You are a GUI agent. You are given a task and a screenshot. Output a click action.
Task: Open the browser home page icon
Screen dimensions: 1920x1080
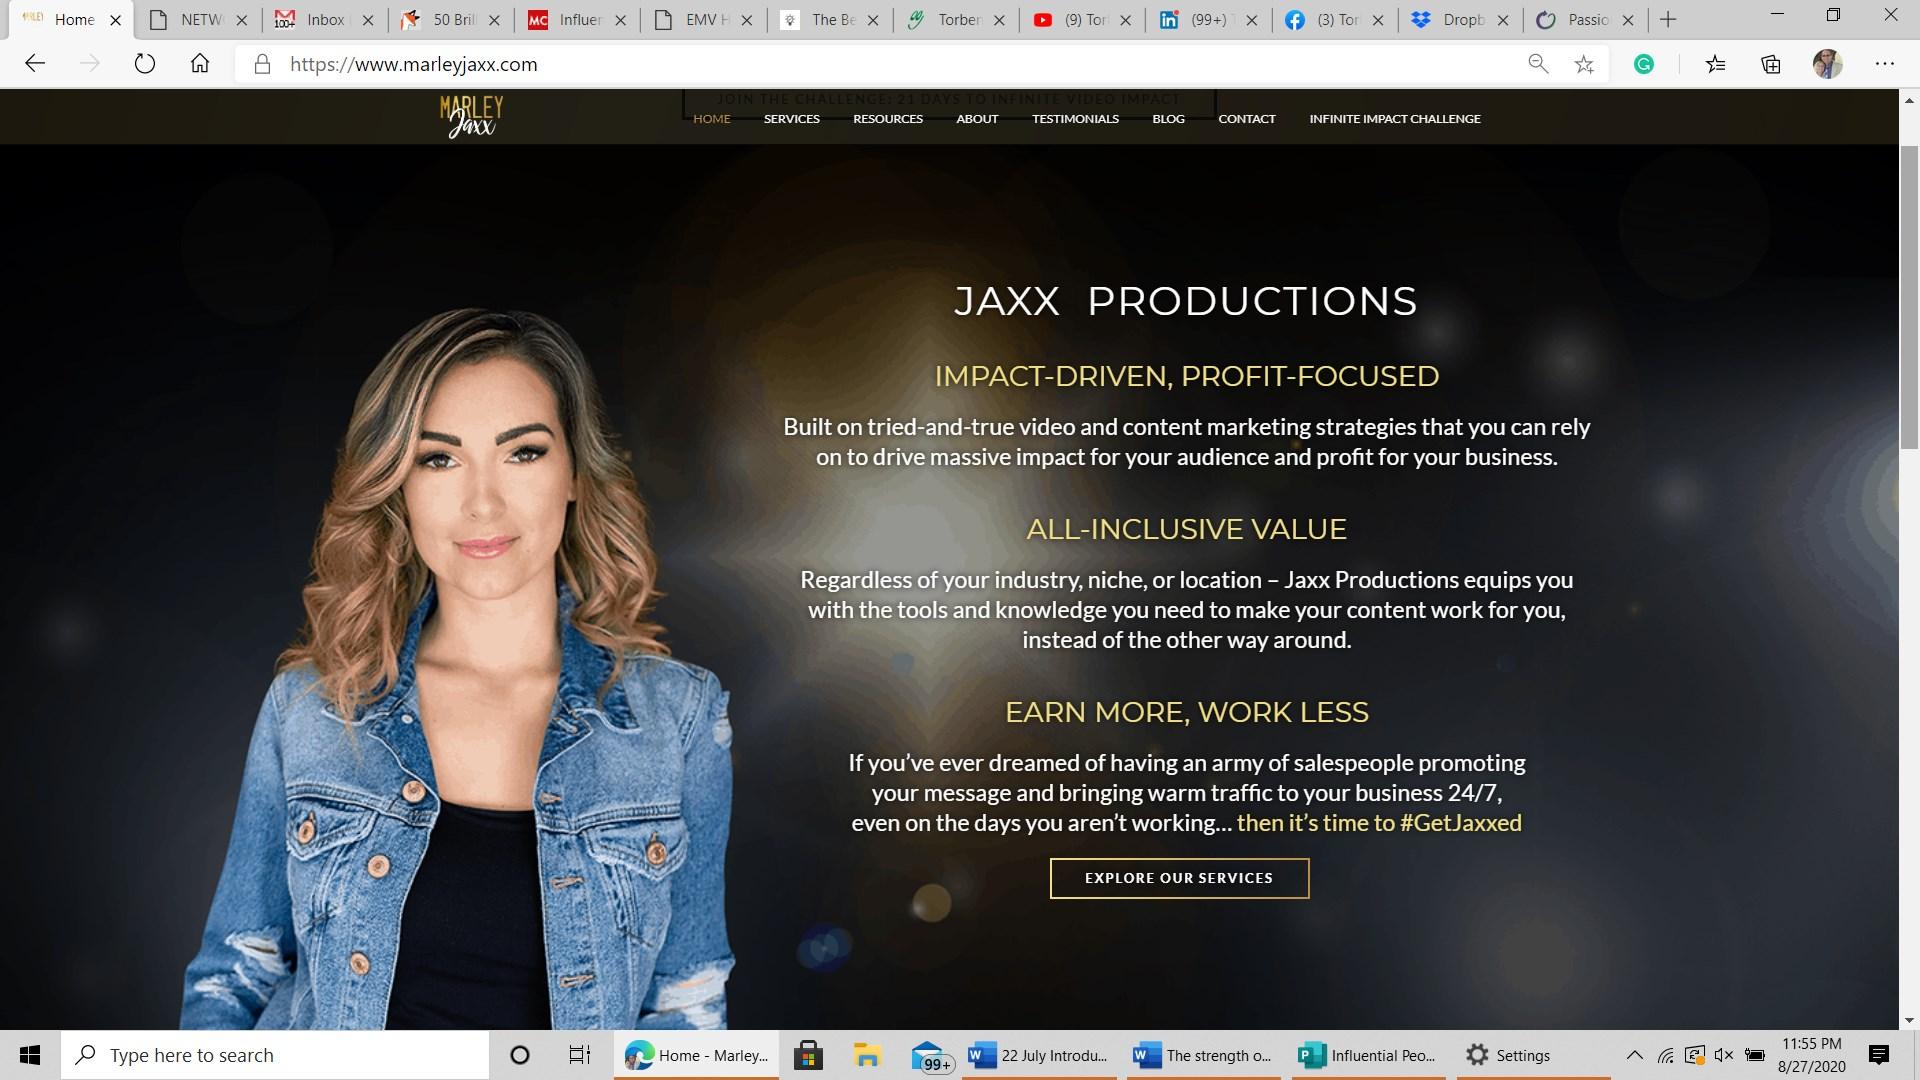click(x=200, y=64)
